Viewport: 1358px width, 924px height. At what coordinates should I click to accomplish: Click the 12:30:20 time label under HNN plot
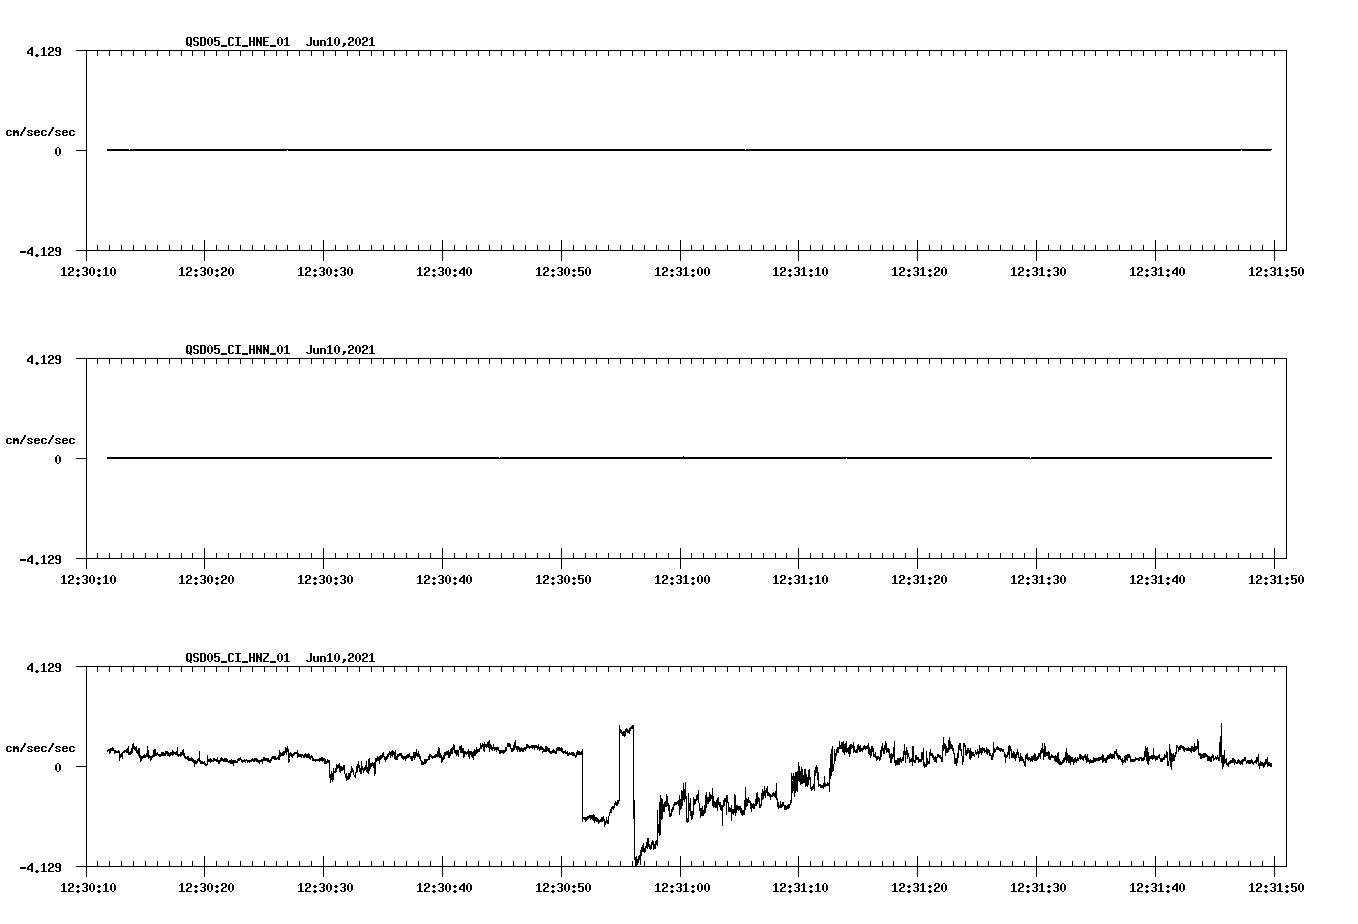coord(205,579)
